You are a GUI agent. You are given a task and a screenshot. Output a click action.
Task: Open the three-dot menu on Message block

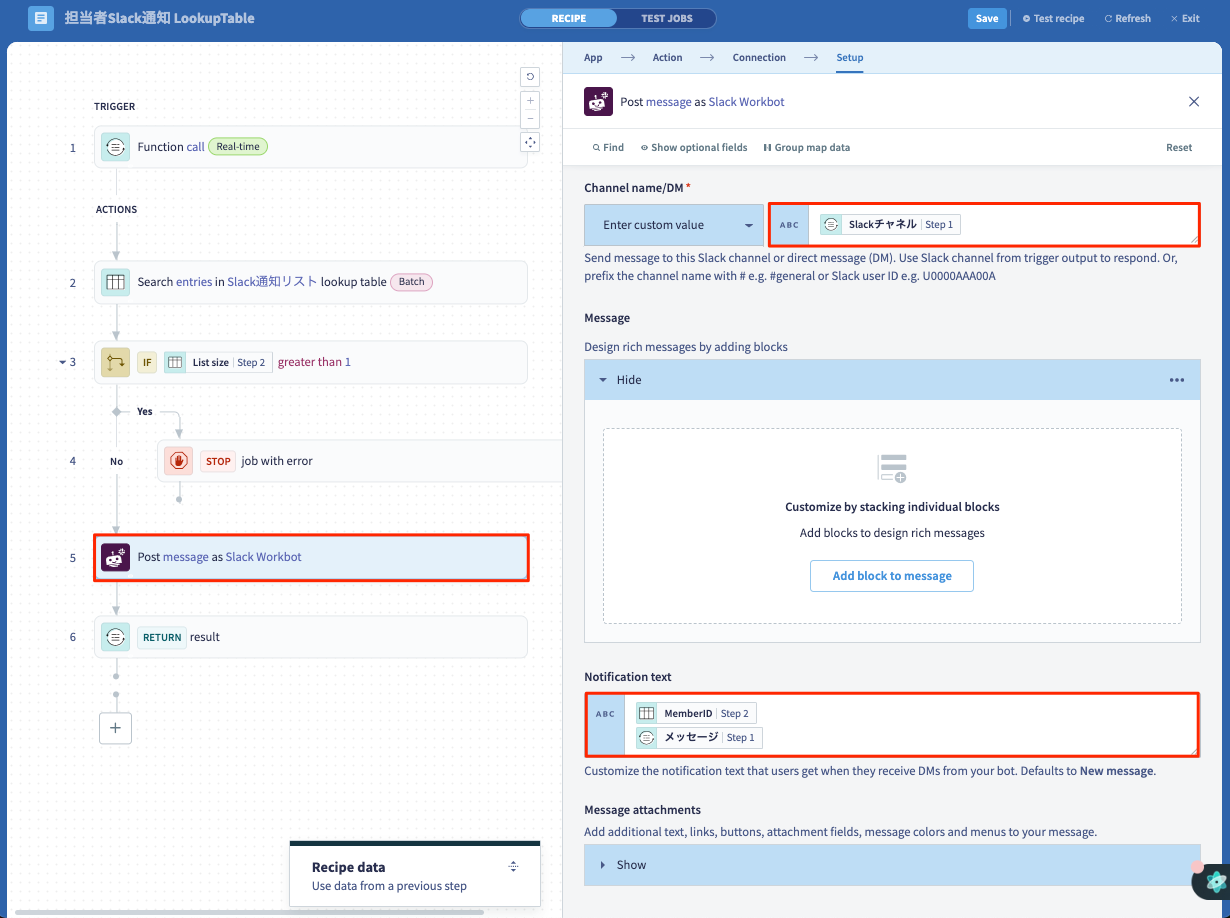1177,380
